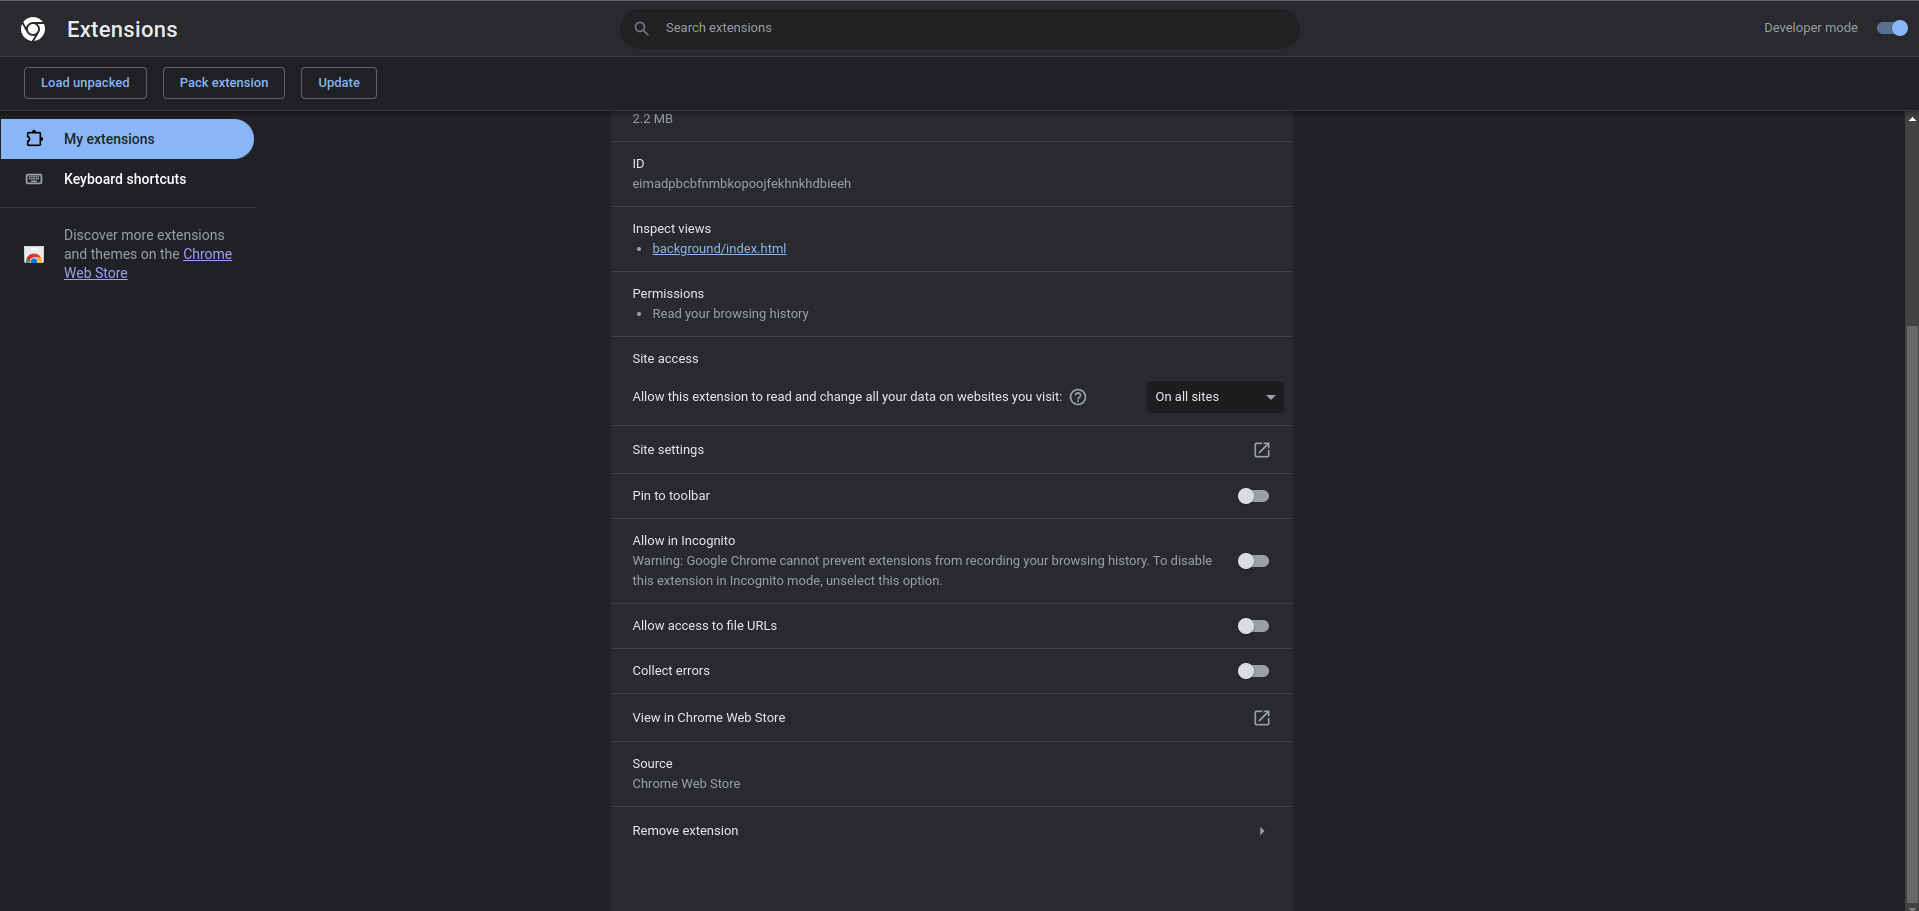
Task: Select the My extensions sidebar icon
Action: pyautogui.click(x=35, y=139)
